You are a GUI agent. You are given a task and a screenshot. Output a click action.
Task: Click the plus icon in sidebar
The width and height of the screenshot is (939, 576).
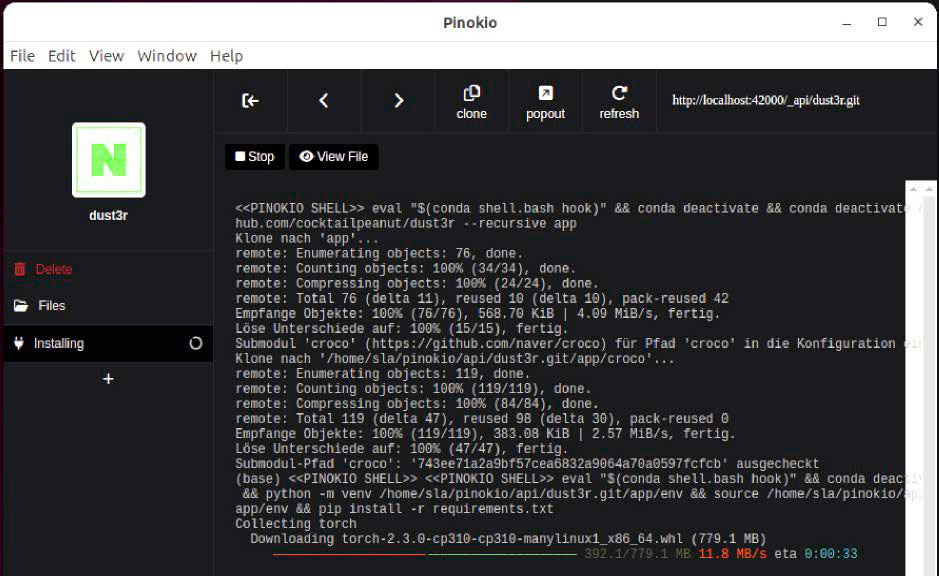tap(108, 378)
